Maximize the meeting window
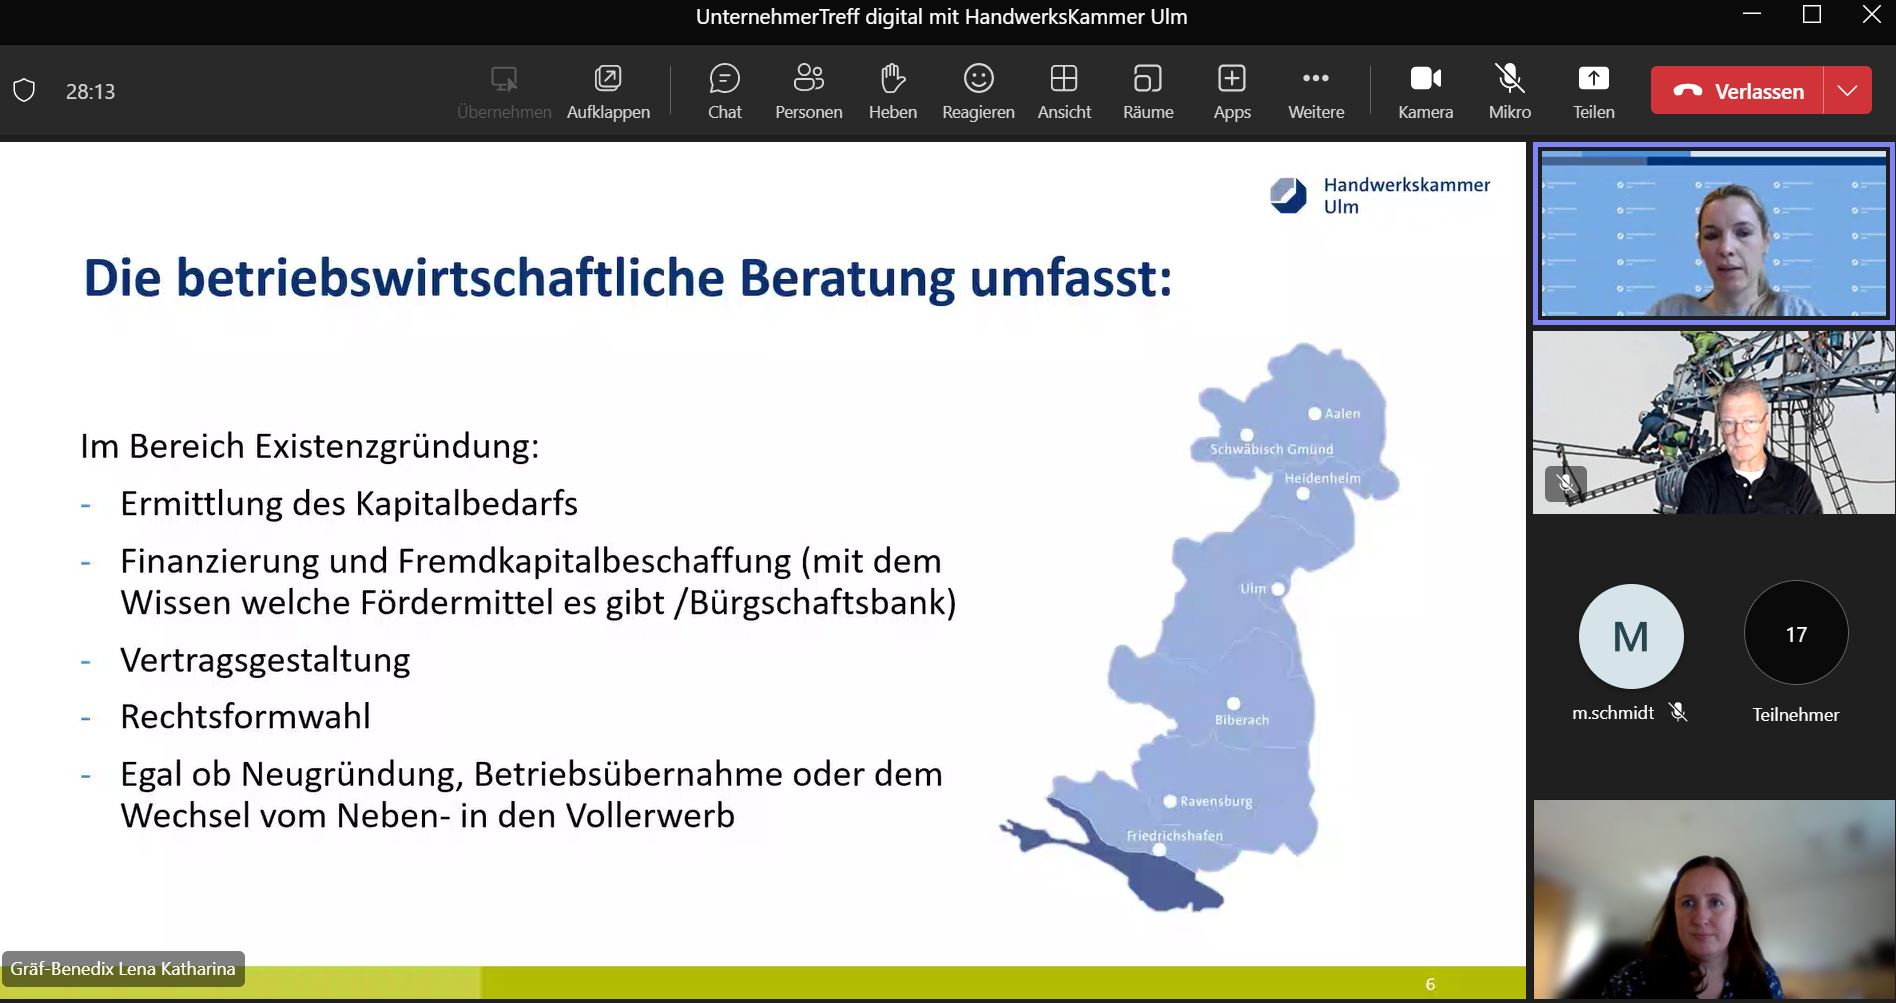The image size is (1896, 1003). point(1811,15)
